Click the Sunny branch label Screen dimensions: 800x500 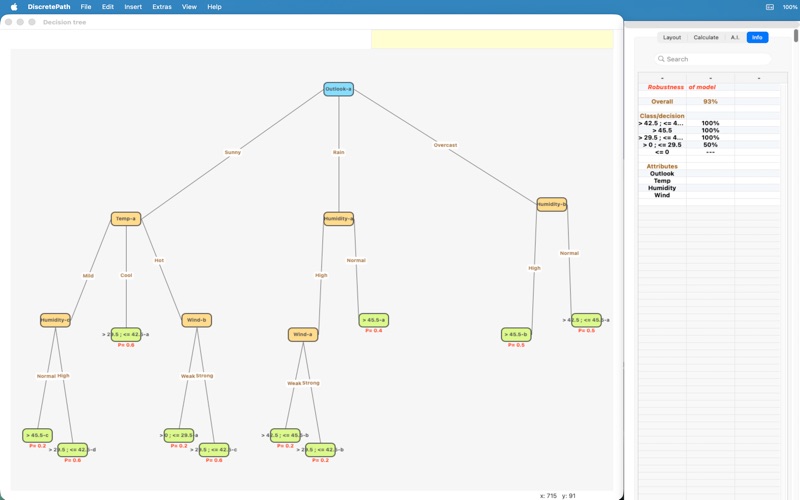tap(233, 152)
